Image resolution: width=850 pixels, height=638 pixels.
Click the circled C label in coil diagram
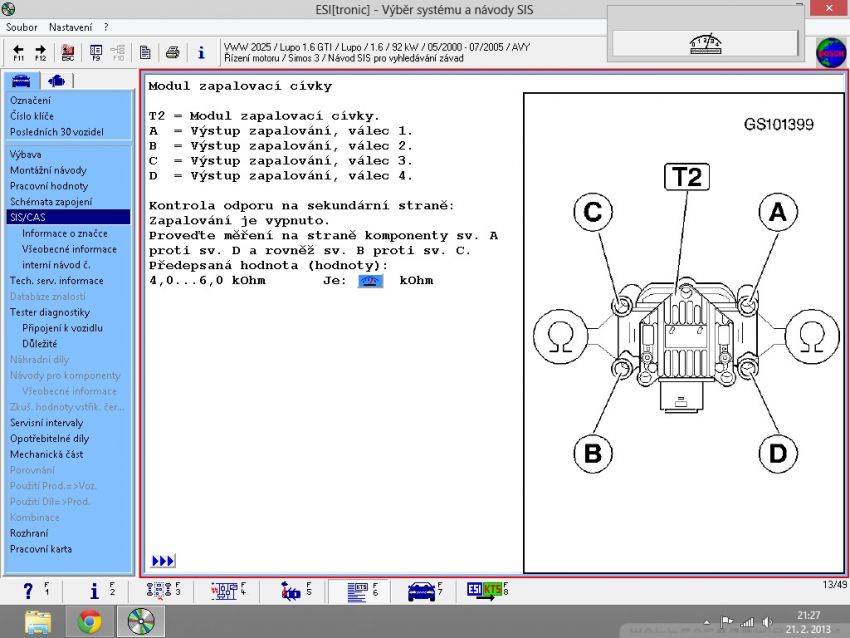[593, 212]
